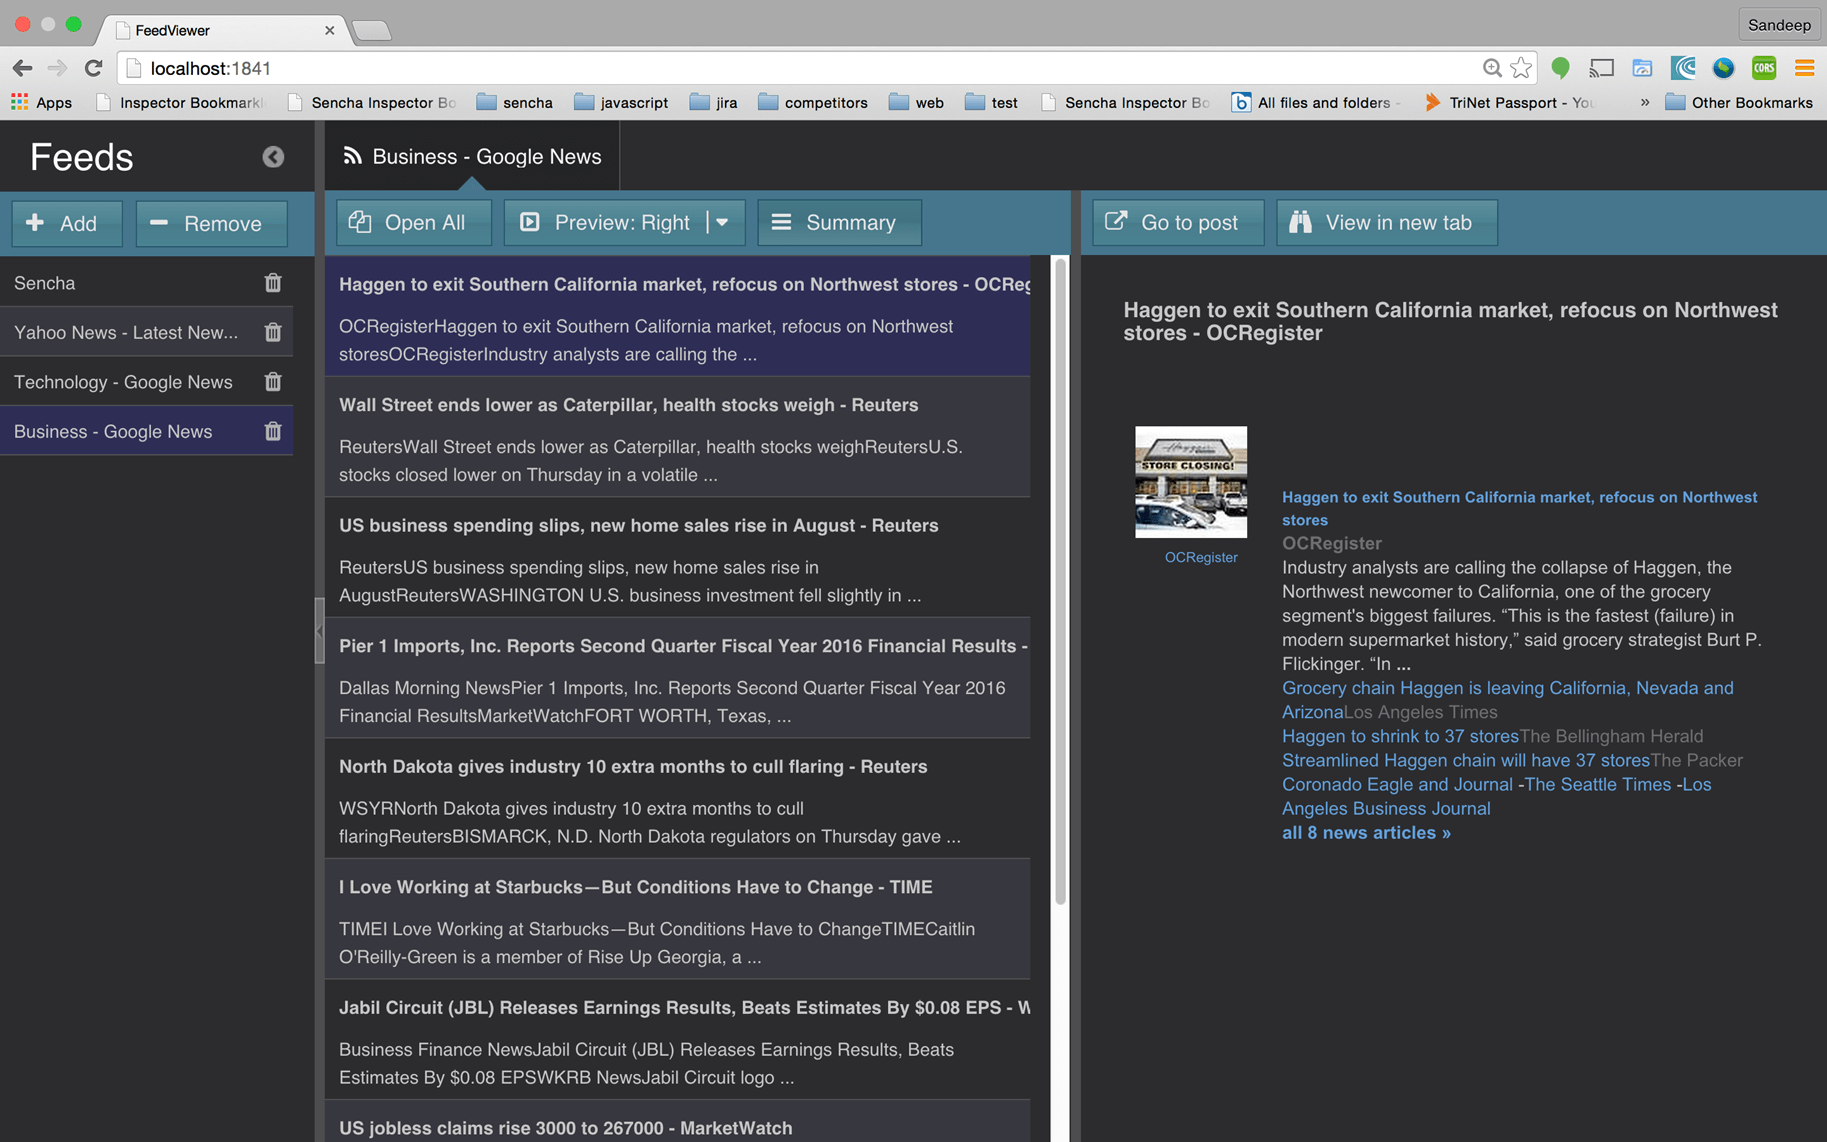1827x1142 pixels.
Task: Toggle the Summary button
Action: pos(839,222)
